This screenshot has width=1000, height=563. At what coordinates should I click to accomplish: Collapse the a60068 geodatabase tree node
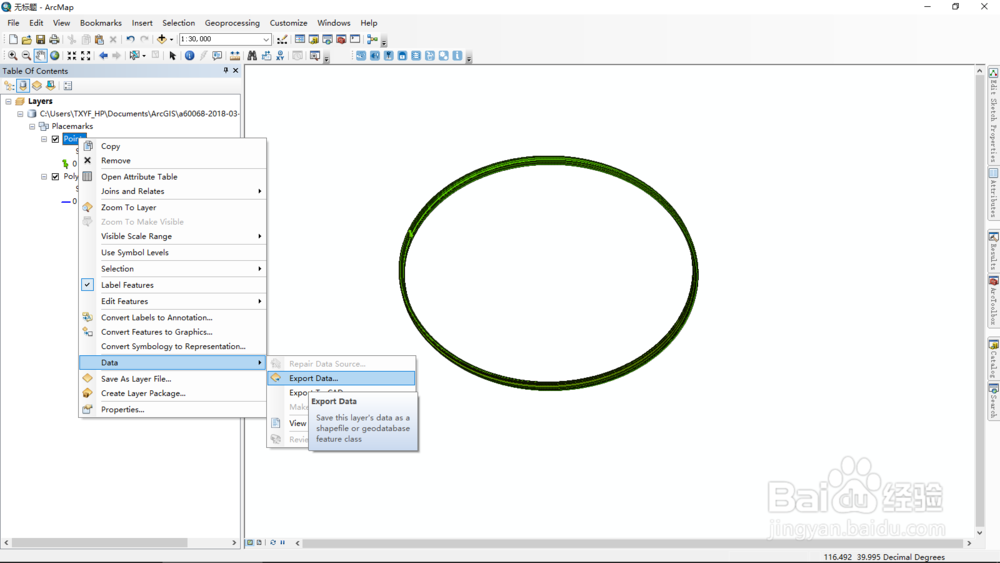[x=20, y=114]
